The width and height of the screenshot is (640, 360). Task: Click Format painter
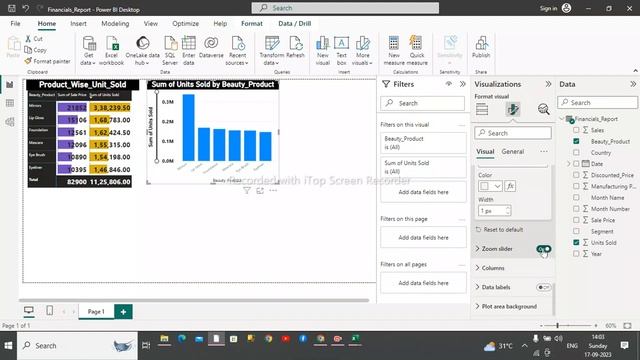click(47, 61)
